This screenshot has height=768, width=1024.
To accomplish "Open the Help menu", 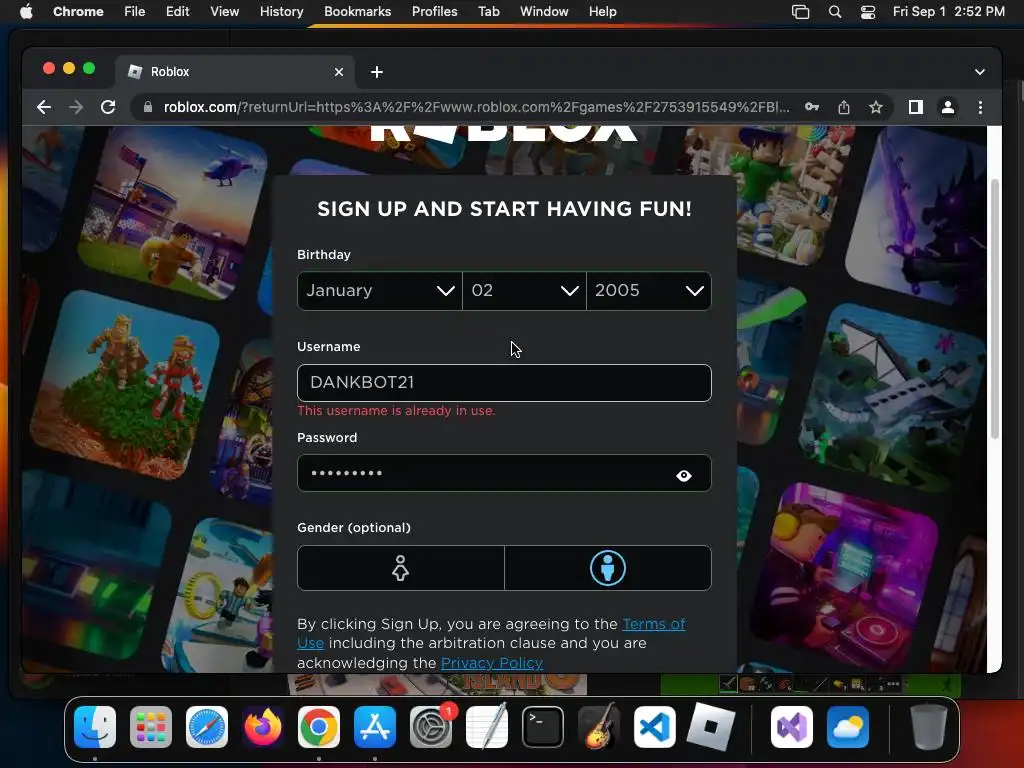I will [602, 12].
